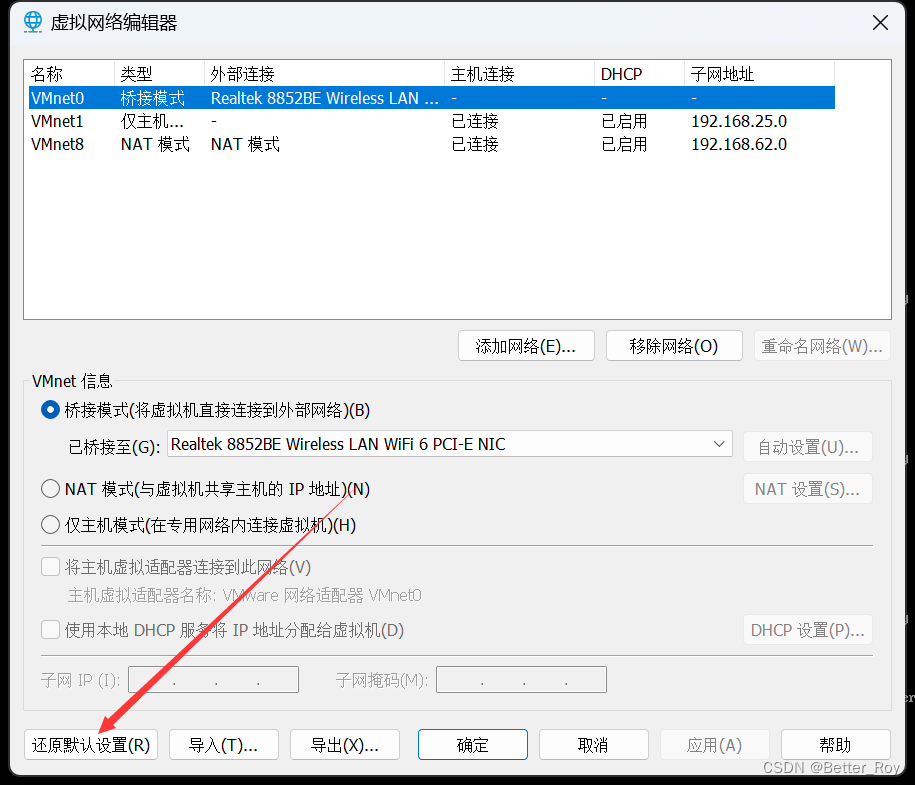Screen dimensions: 915x785
Task: Click the 类型 column header
Action: point(159,74)
